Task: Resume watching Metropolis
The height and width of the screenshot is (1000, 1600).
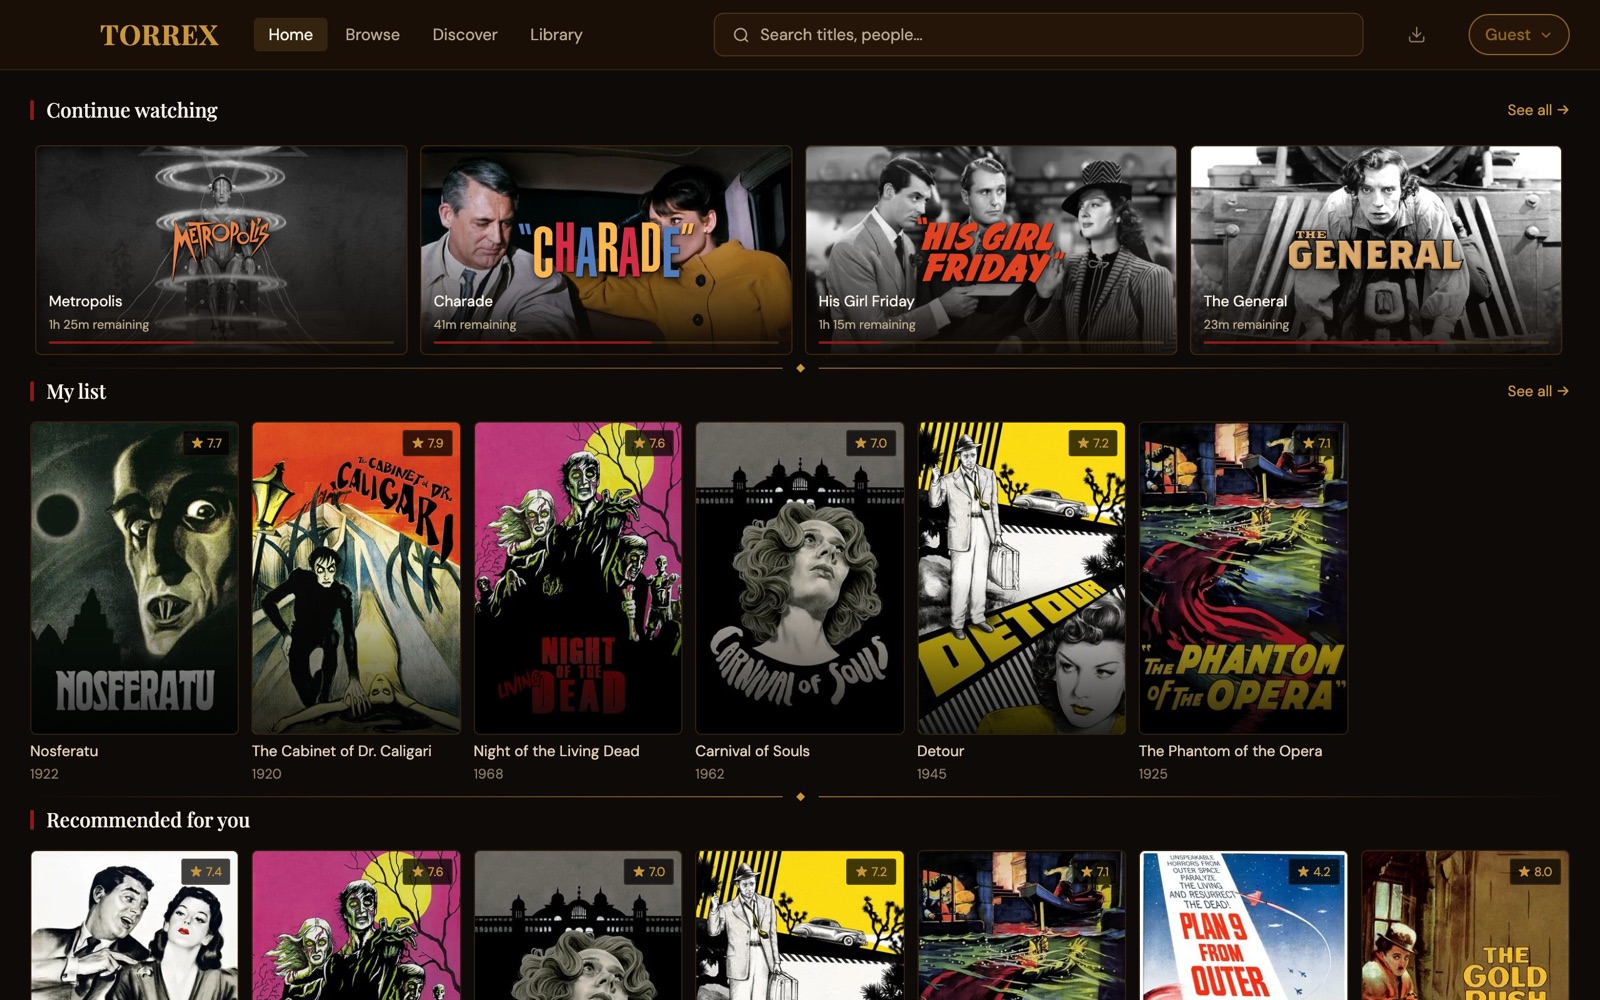Action: coord(221,250)
